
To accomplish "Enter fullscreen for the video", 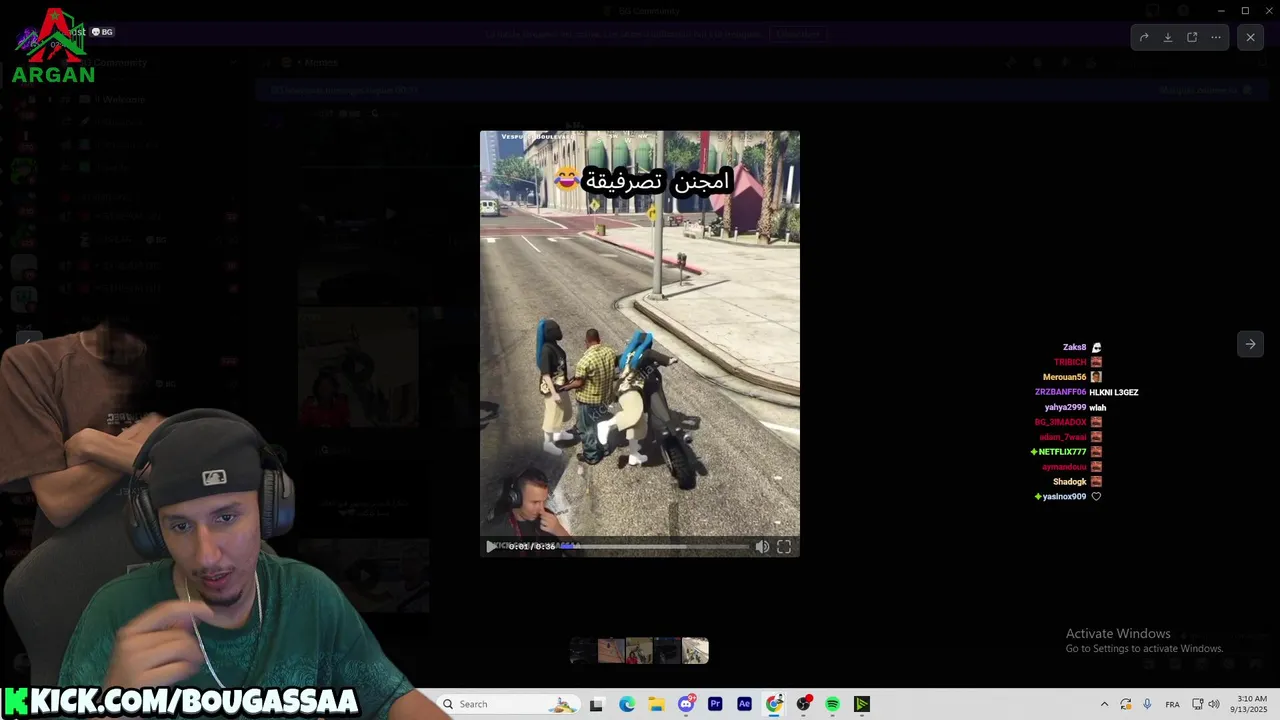I will click(784, 547).
